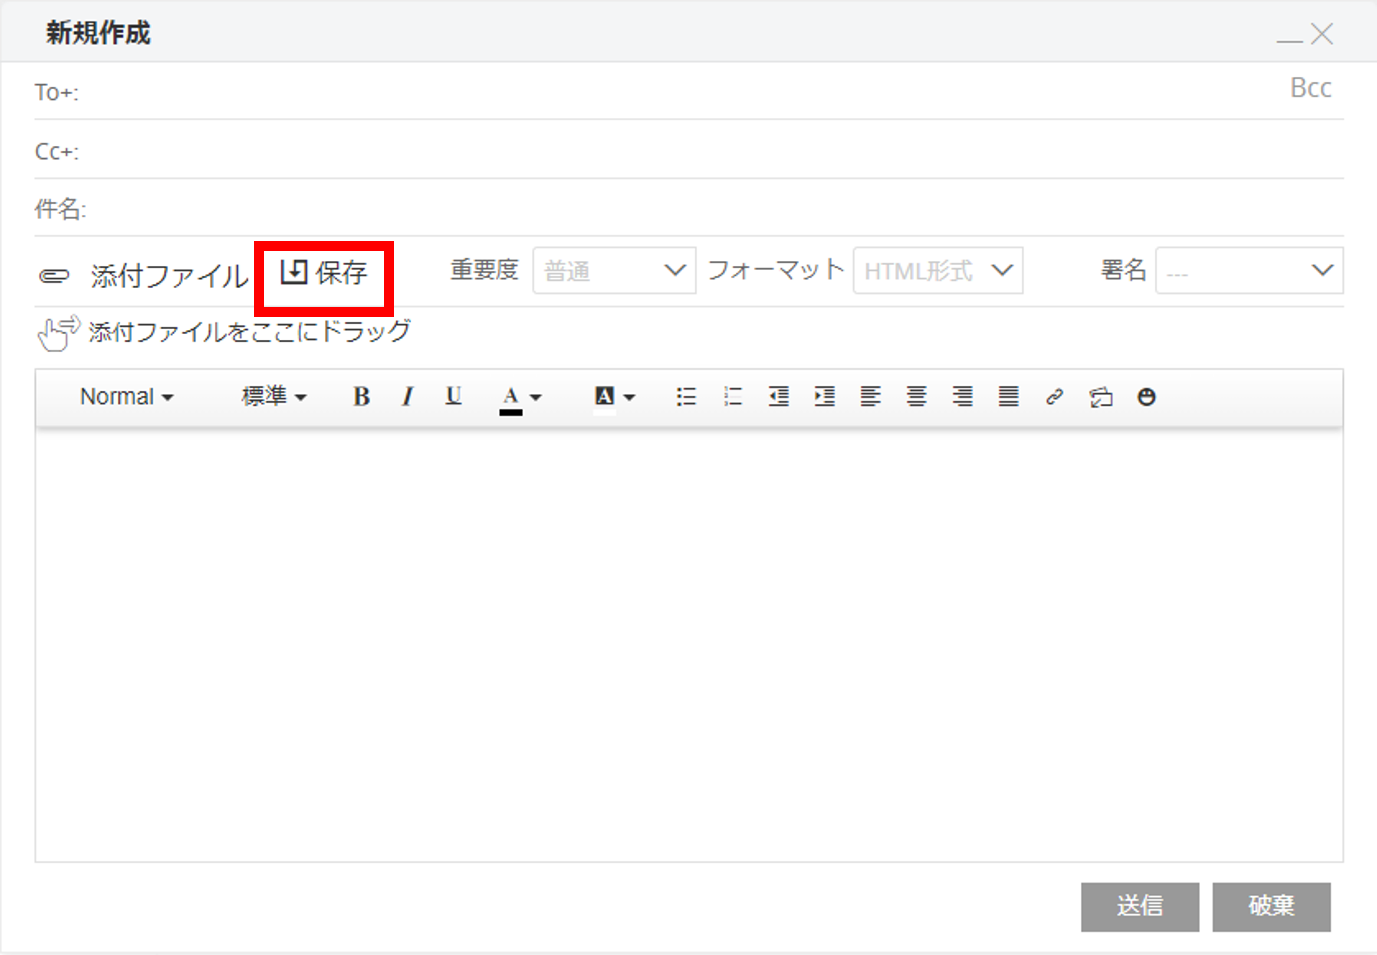Justify the text alignment
Viewport: 1377px width, 955px height.
pyautogui.click(x=1008, y=397)
